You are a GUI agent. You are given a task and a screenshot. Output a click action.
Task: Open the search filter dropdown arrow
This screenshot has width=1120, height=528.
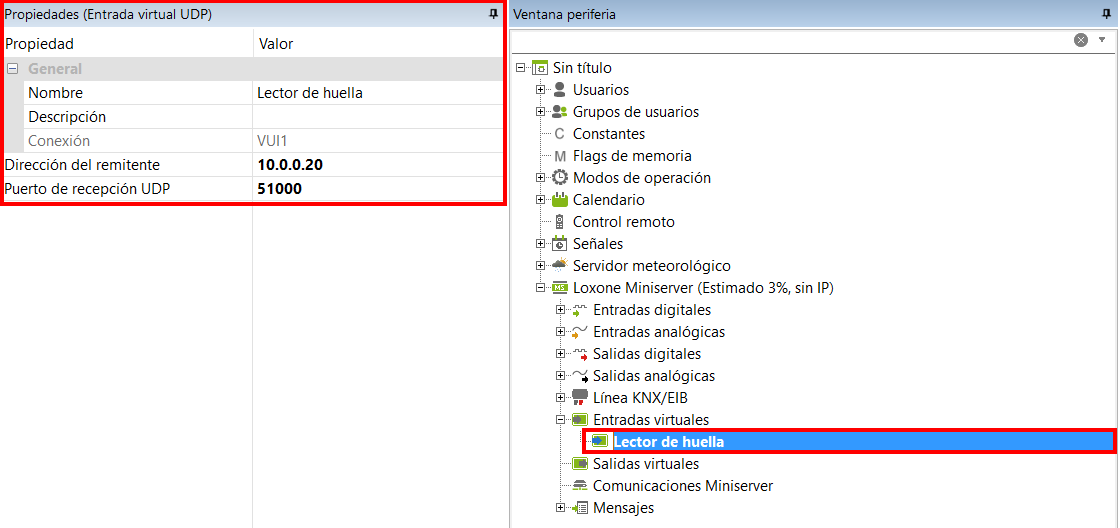click(1102, 40)
